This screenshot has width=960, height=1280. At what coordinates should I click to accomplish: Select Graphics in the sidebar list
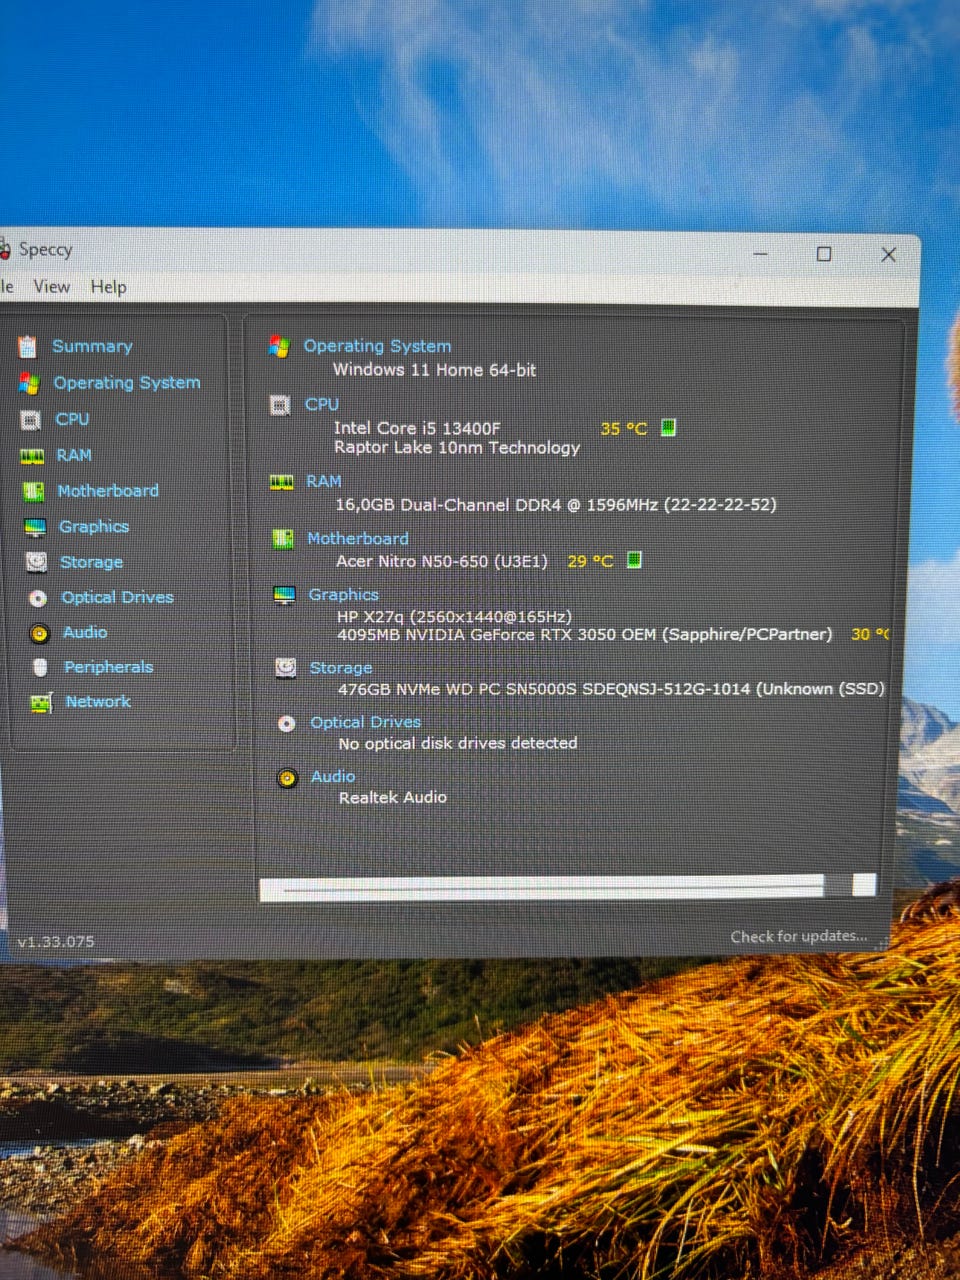[x=94, y=527]
